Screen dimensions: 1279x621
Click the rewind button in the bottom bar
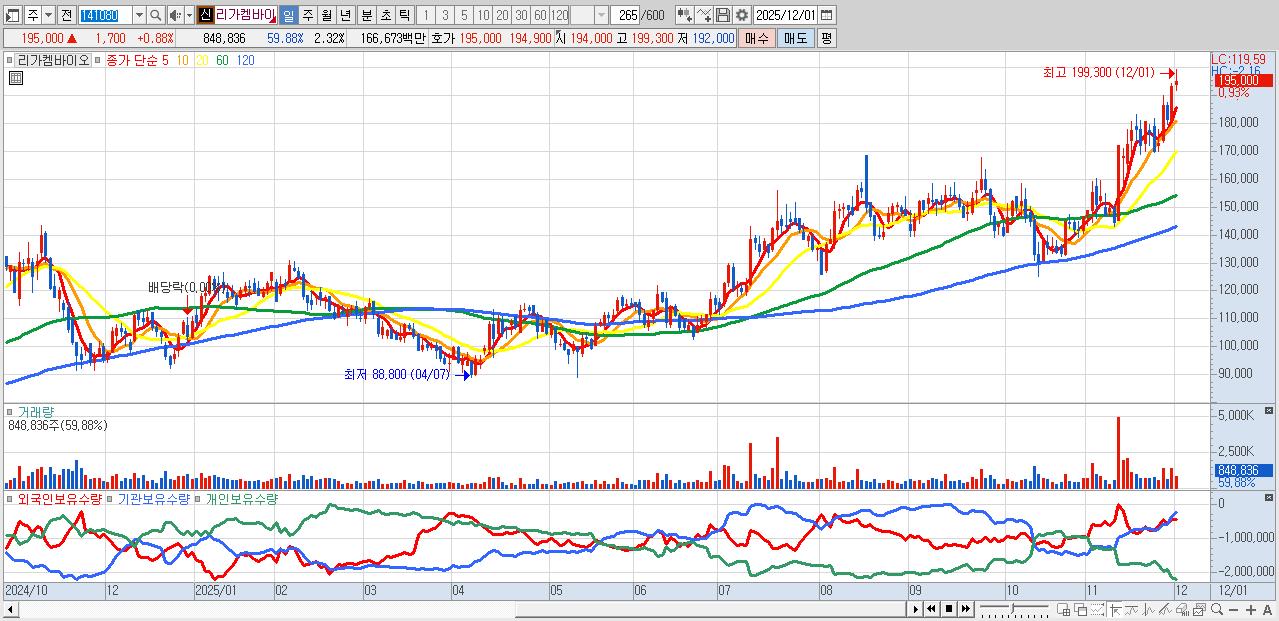(932, 609)
